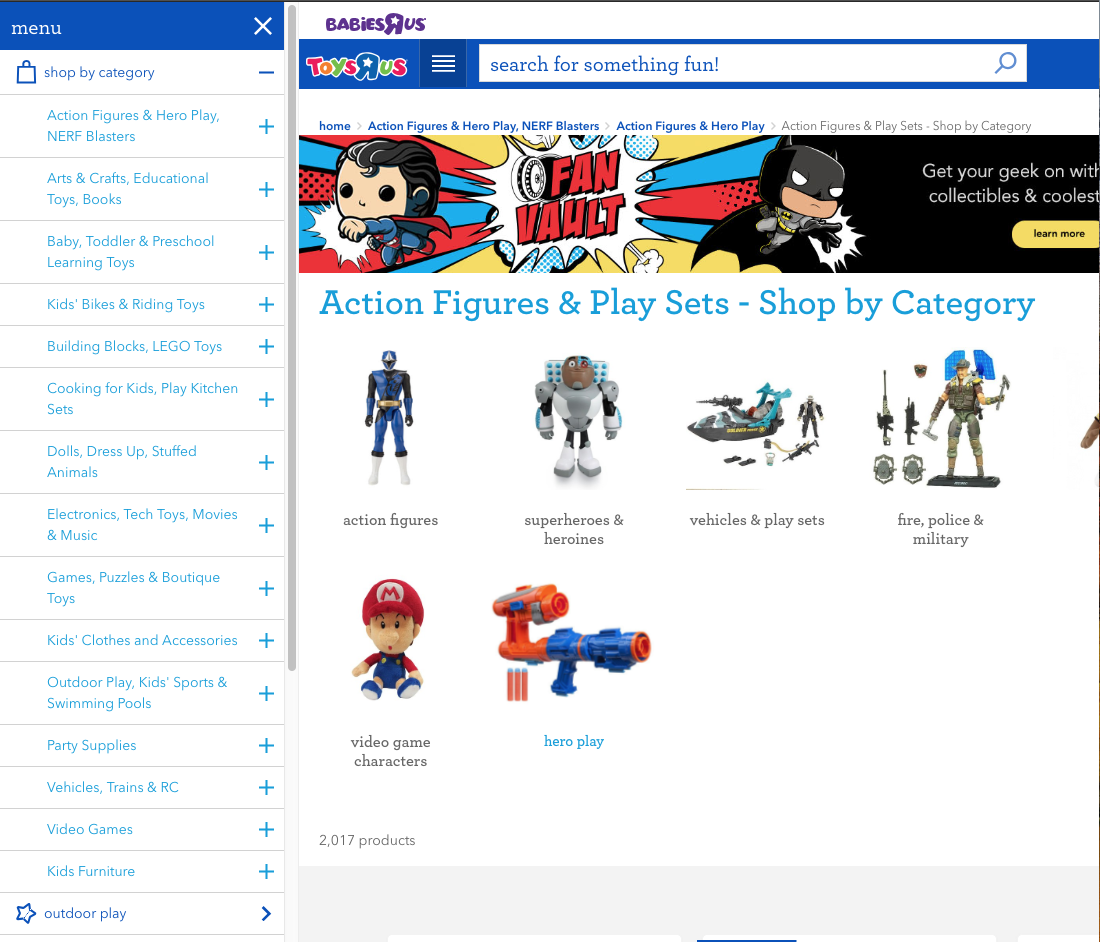The width and height of the screenshot is (1100, 942).
Task: Expand Cooking for Kids, Play Kitchen Sets
Action: click(266, 399)
